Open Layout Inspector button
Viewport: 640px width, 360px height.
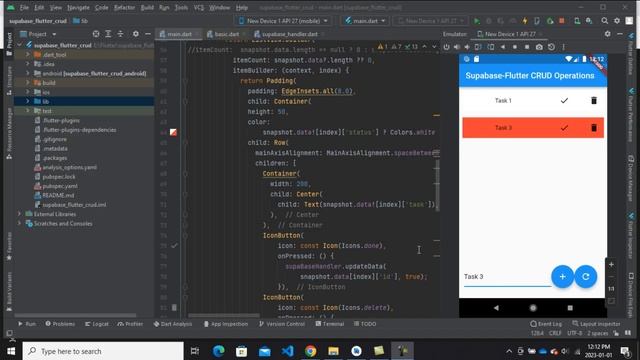pos(596,324)
